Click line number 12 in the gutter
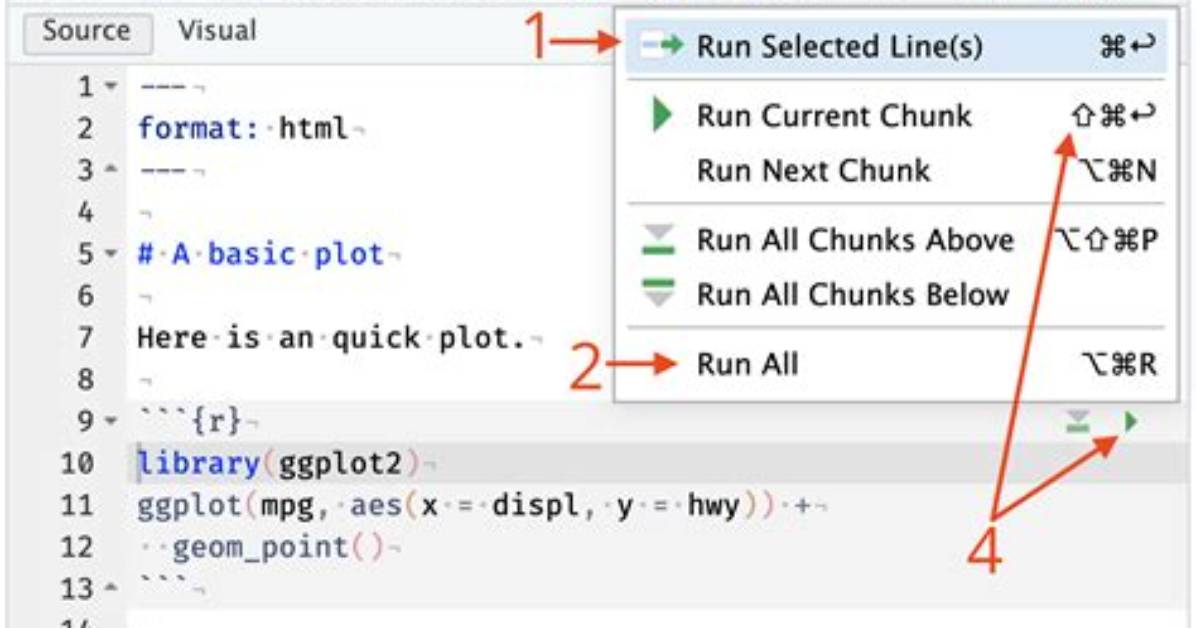 [x=78, y=546]
